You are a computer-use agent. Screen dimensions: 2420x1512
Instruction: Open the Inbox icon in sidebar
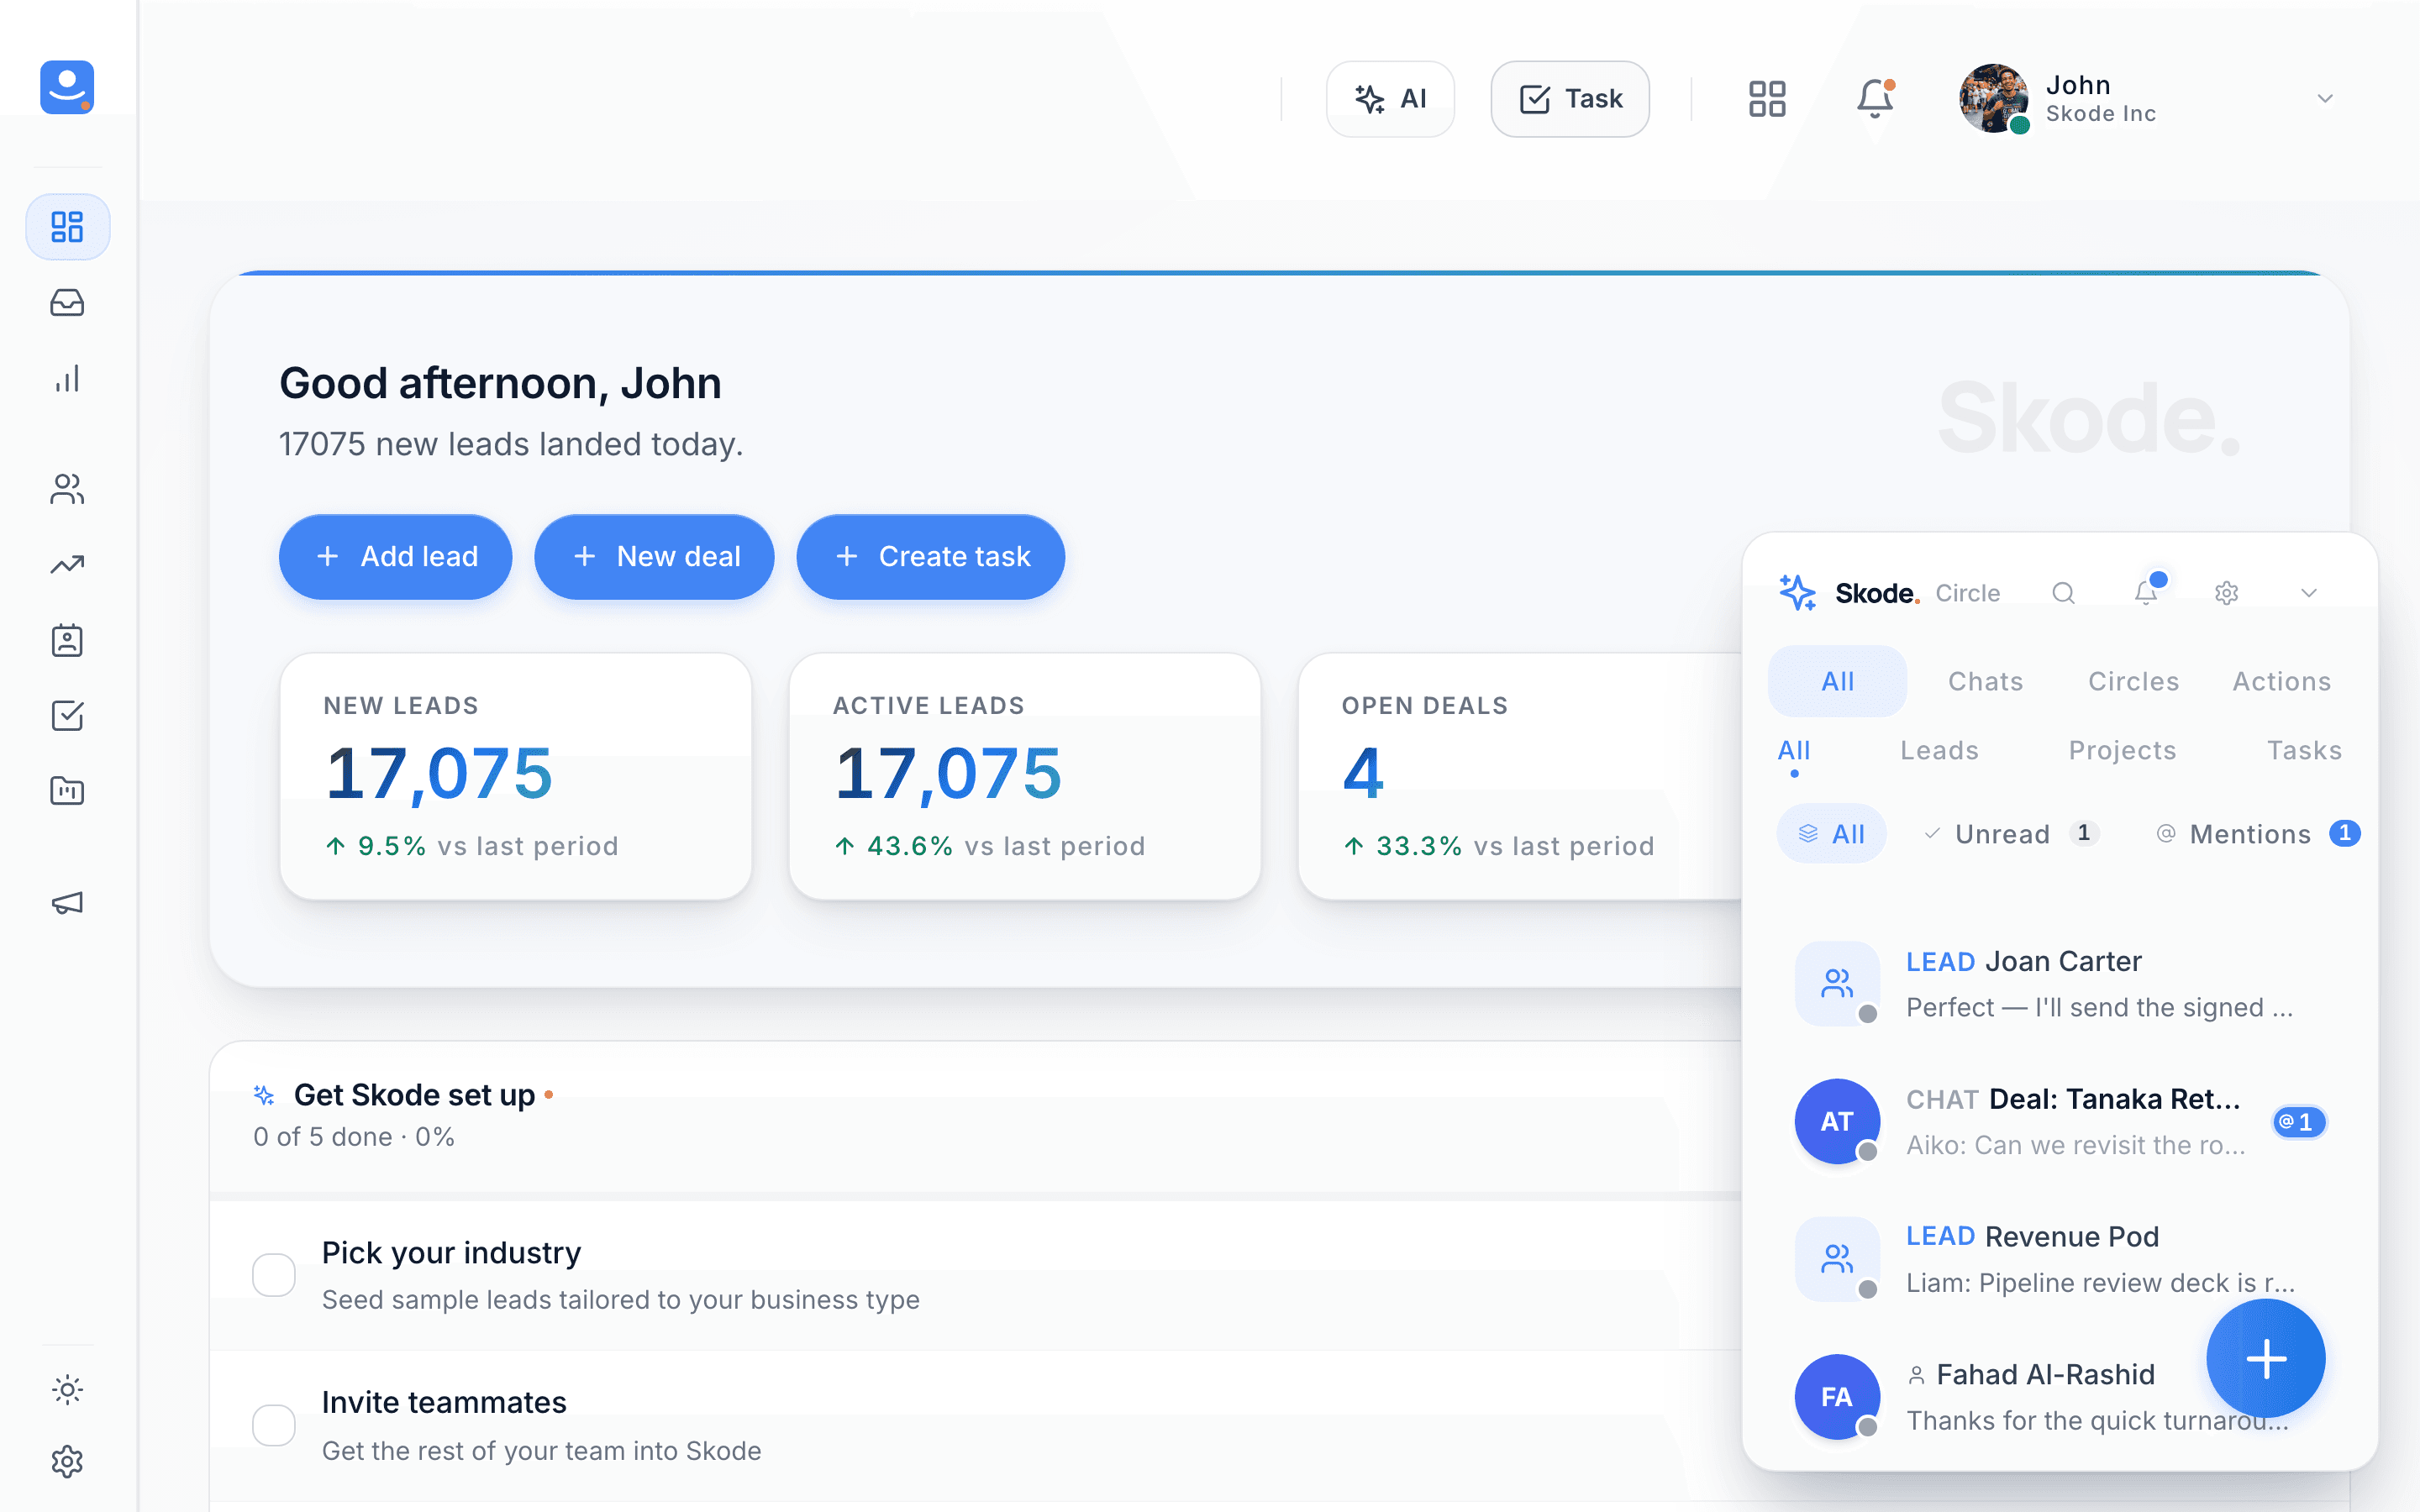pyautogui.click(x=67, y=302)
